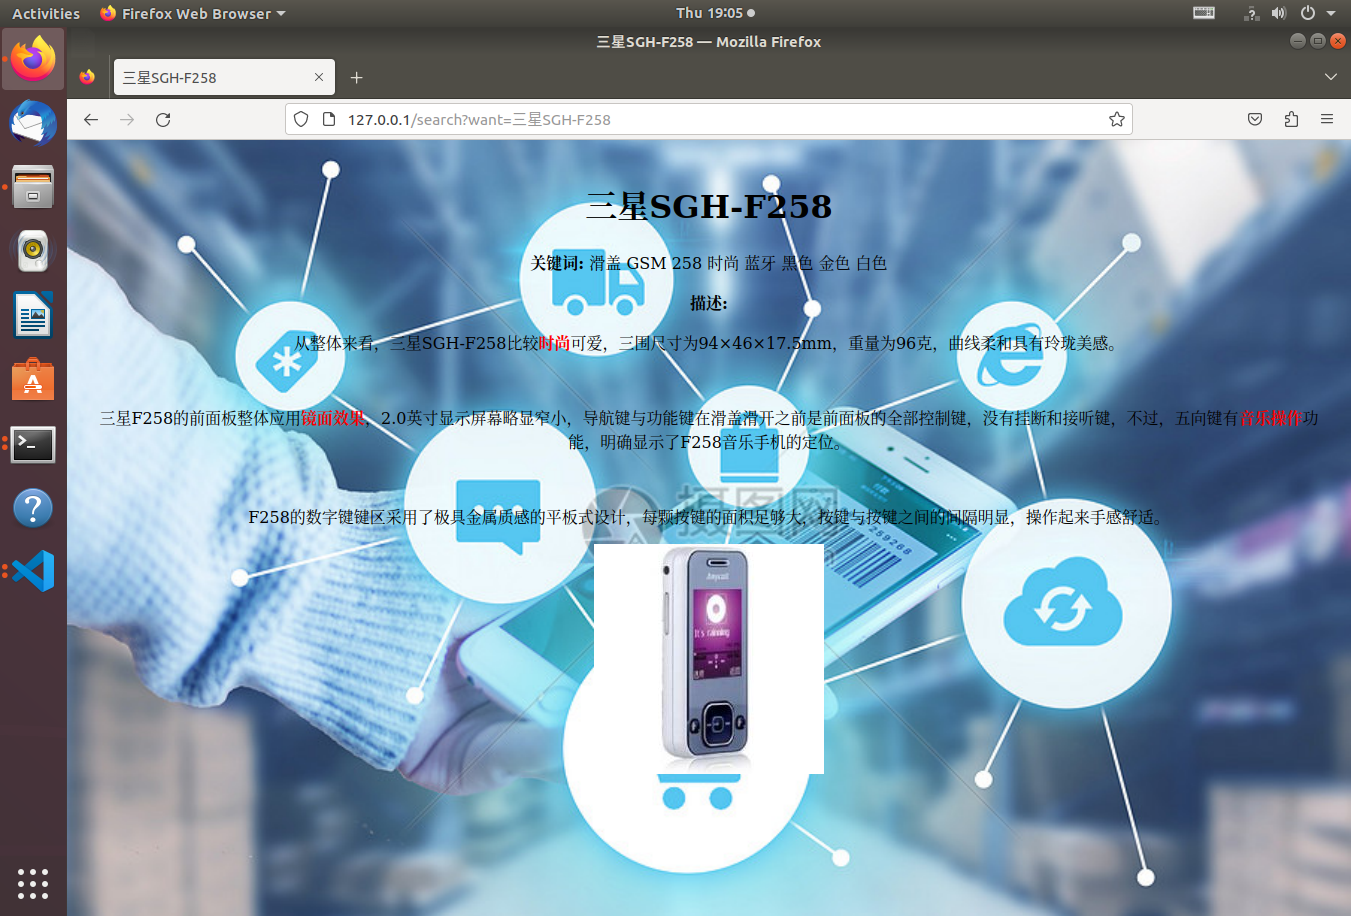Open Visual Studio Code from the dock
1351x916 pixels.
(x=33, y=571)
